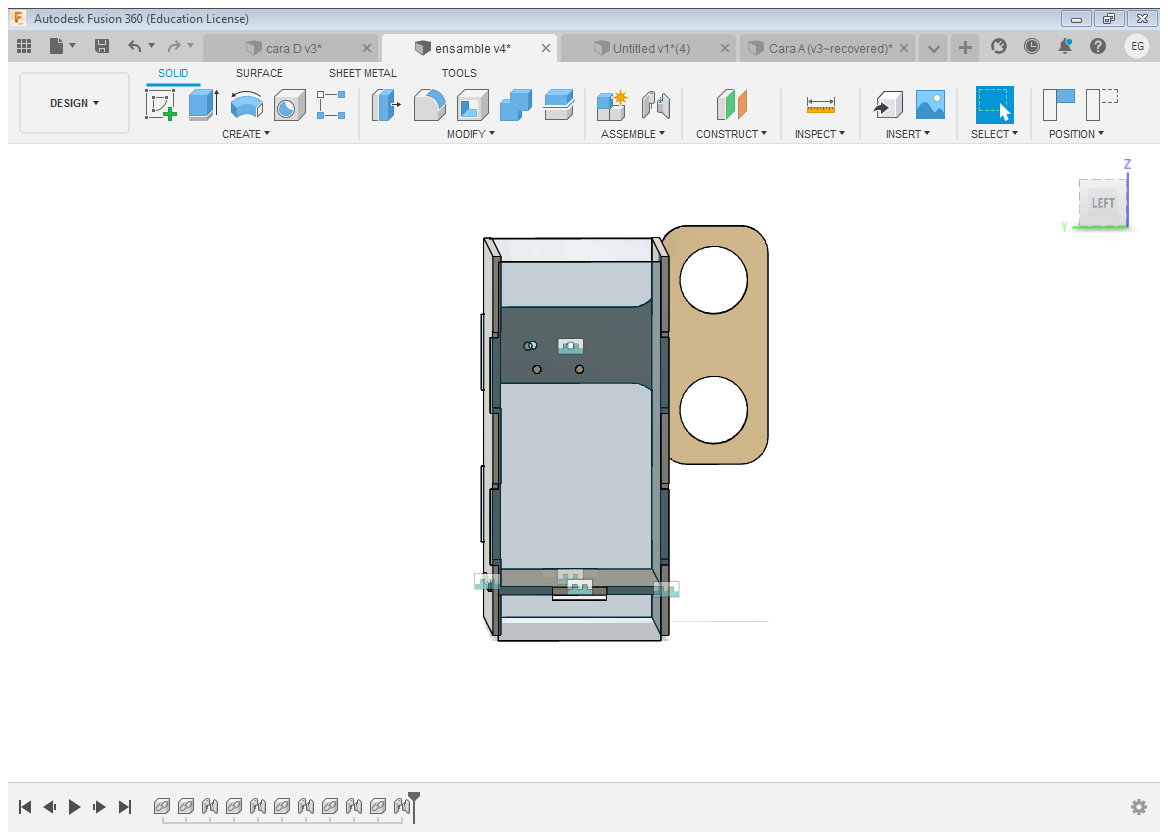Expand the CREATE menu dropdown
This screenshot has height=840, width=1168.
tap(246, 134)
